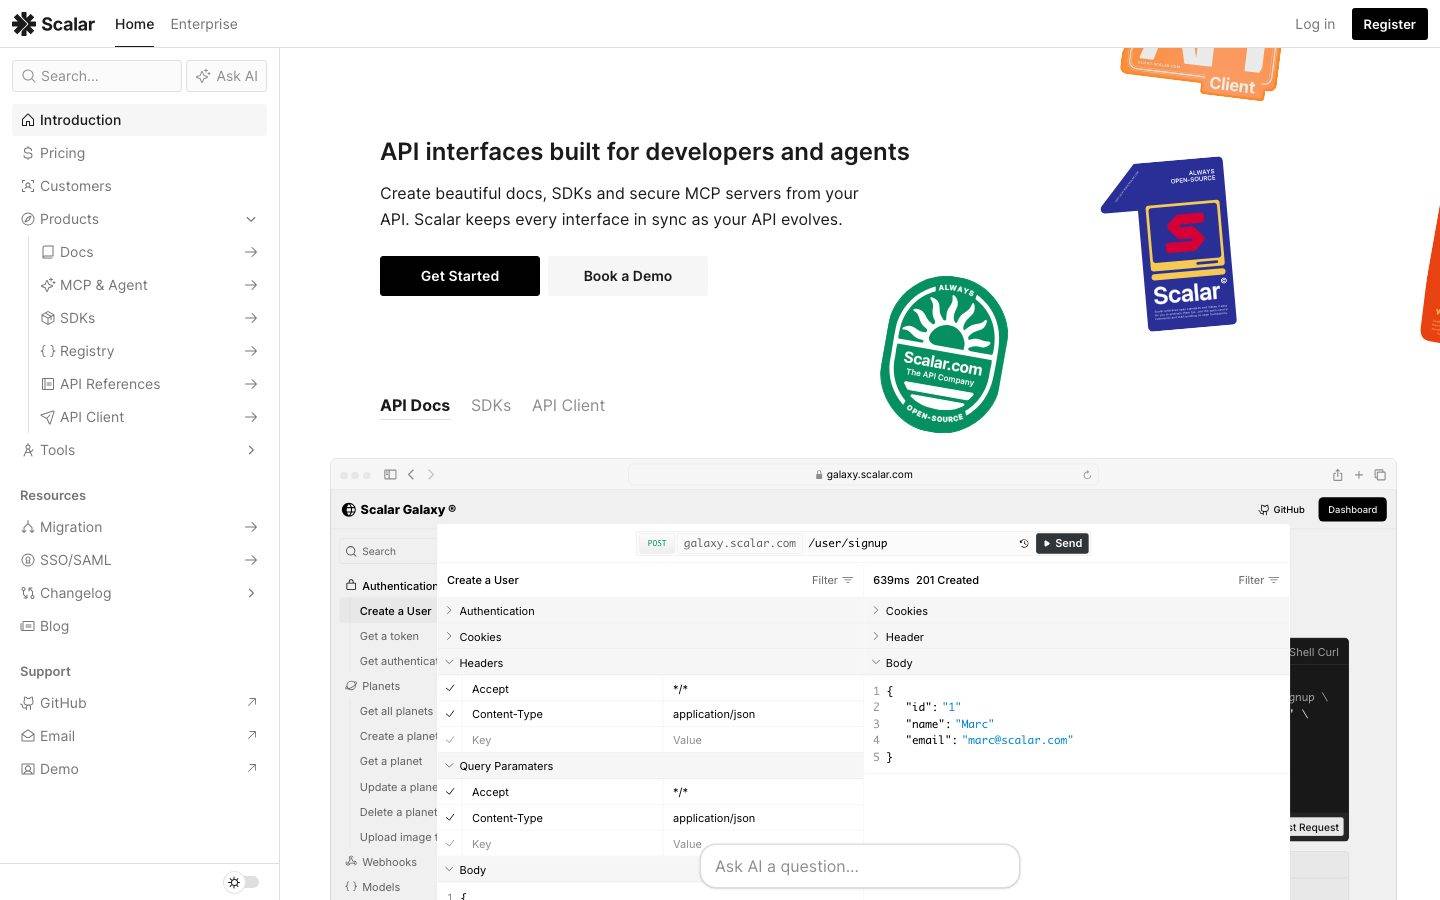
Task: Open the Filter dropdown for the response
Action: [1258, 580]
